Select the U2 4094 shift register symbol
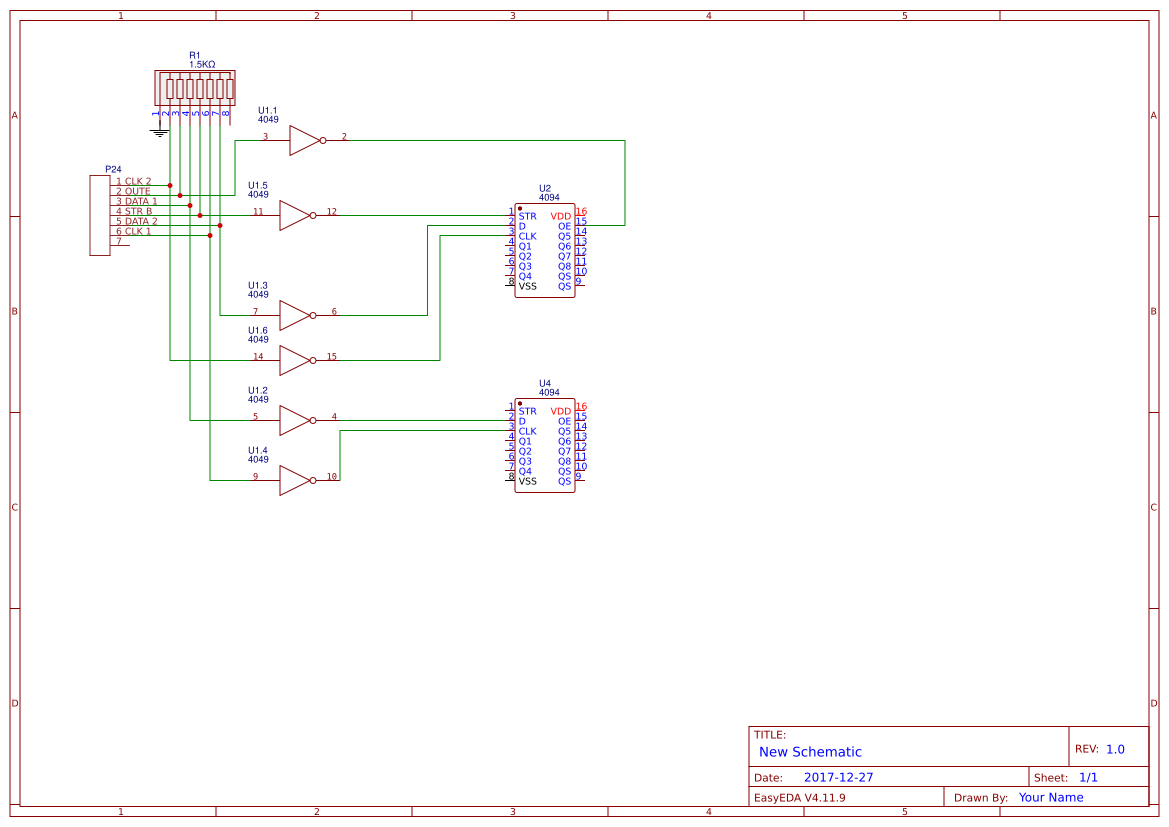Screen dimensions: 1169x827 (x=543, y=248)
